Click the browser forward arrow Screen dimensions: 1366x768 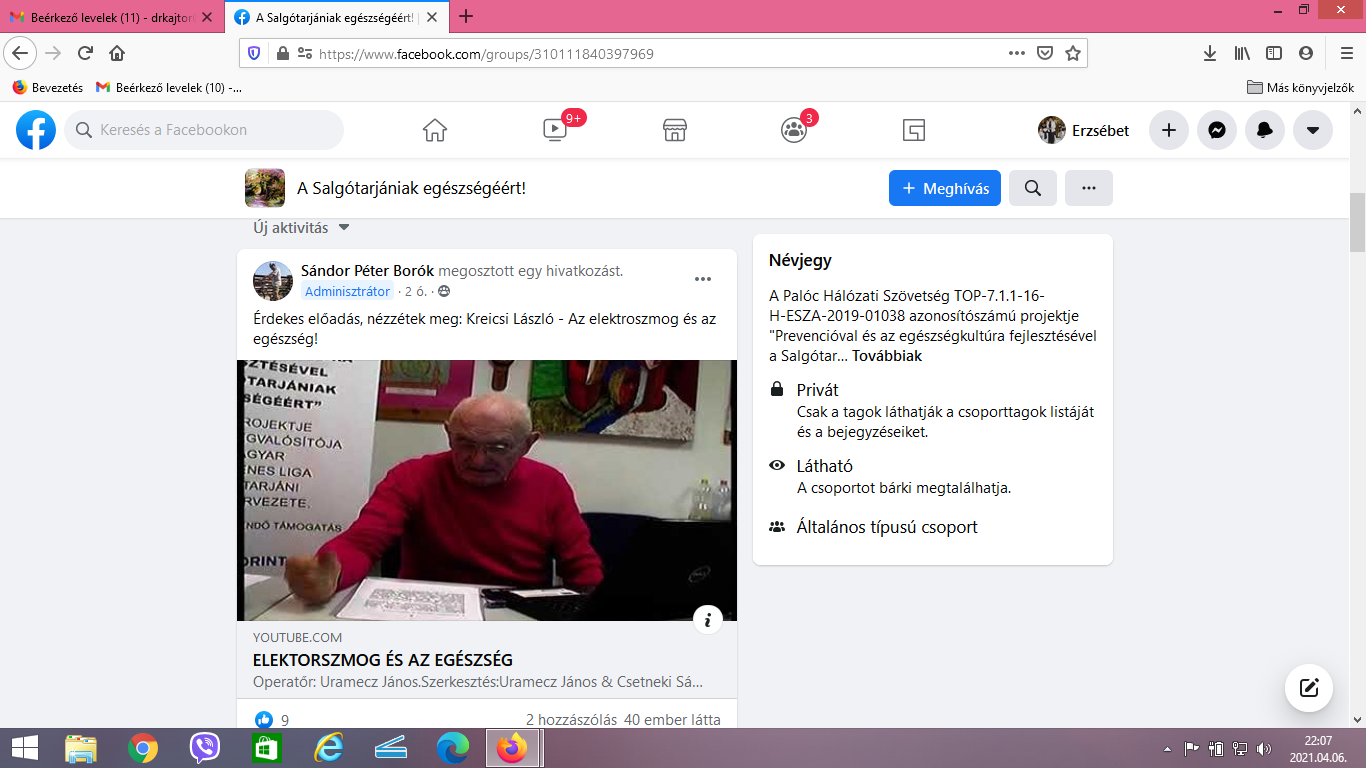[x=53, y=53]
